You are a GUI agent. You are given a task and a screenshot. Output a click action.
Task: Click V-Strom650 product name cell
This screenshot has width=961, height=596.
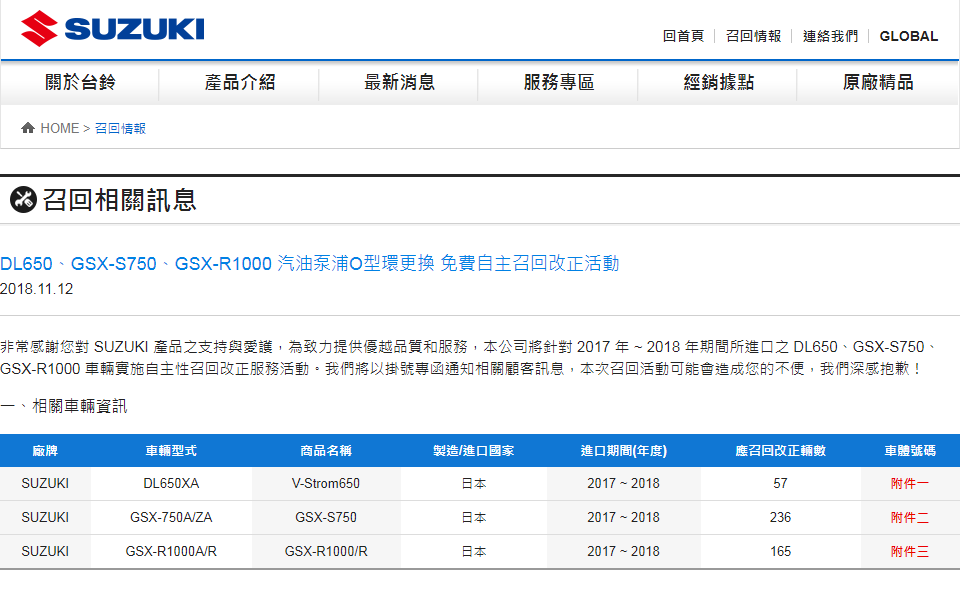pyautogui.click(x=326, y=484)
